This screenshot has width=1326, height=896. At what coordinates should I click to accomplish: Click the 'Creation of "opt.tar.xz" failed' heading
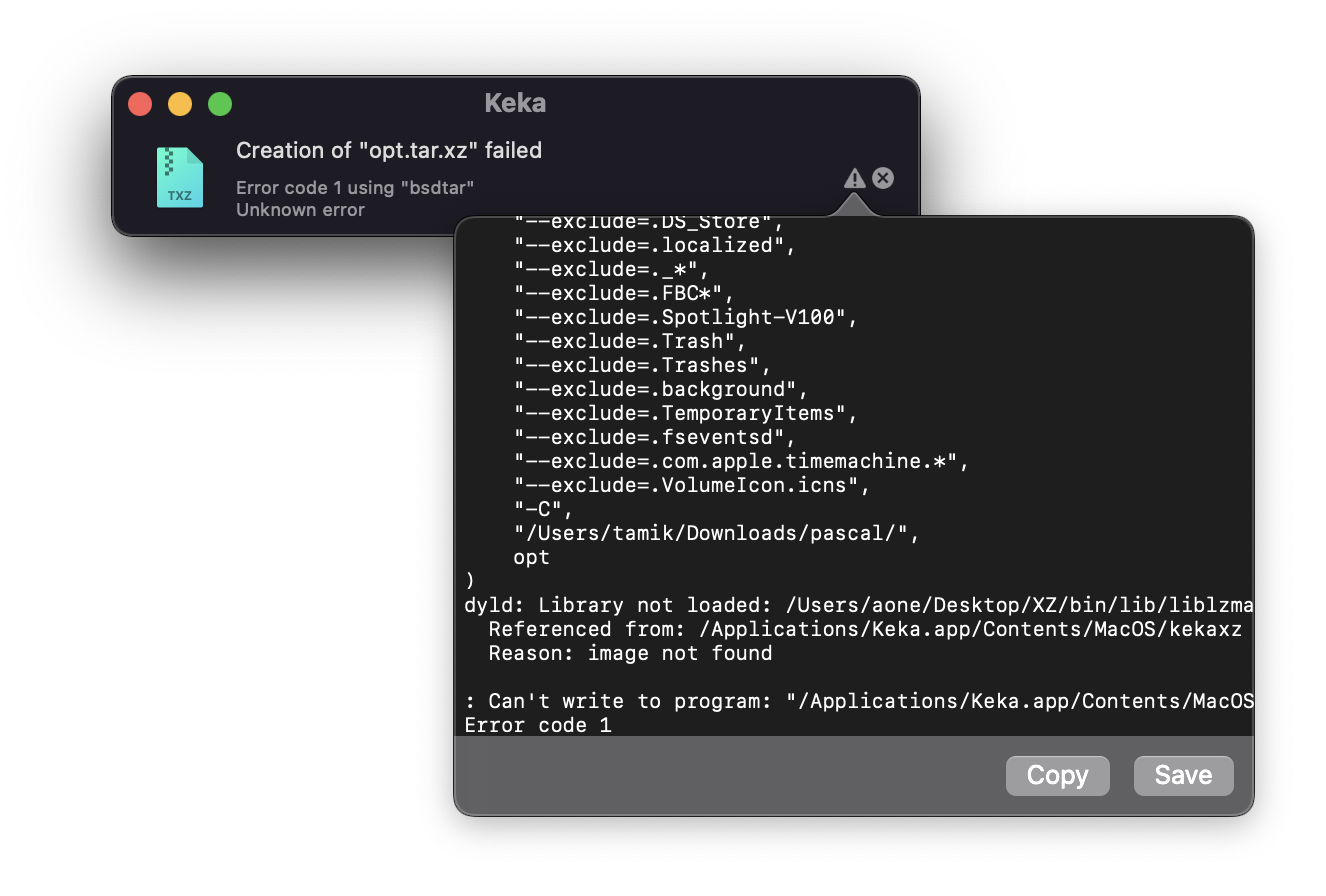pyautogui.click(x=389, y=151)
